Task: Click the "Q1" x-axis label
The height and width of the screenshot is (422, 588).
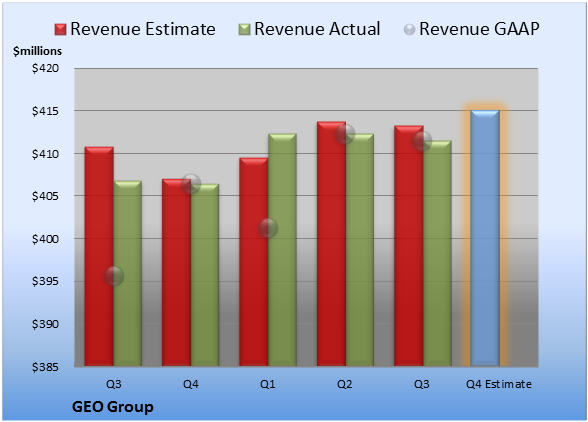Action: [268, 384]
